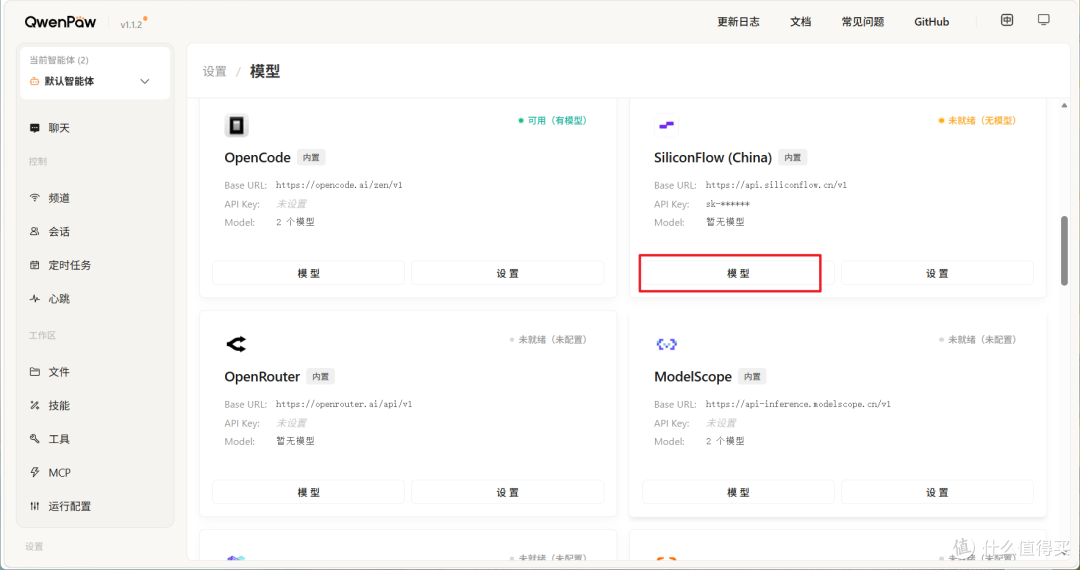Open 更新日志 changelog link
The width and height of the screenshot is (1080, 570).
pyautogui.click(x=738, y=22)
